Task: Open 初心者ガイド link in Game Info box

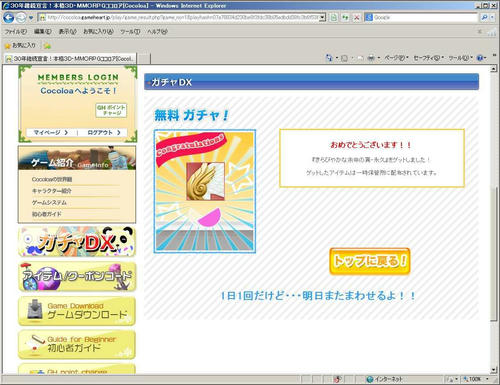Action: [47, 214]
